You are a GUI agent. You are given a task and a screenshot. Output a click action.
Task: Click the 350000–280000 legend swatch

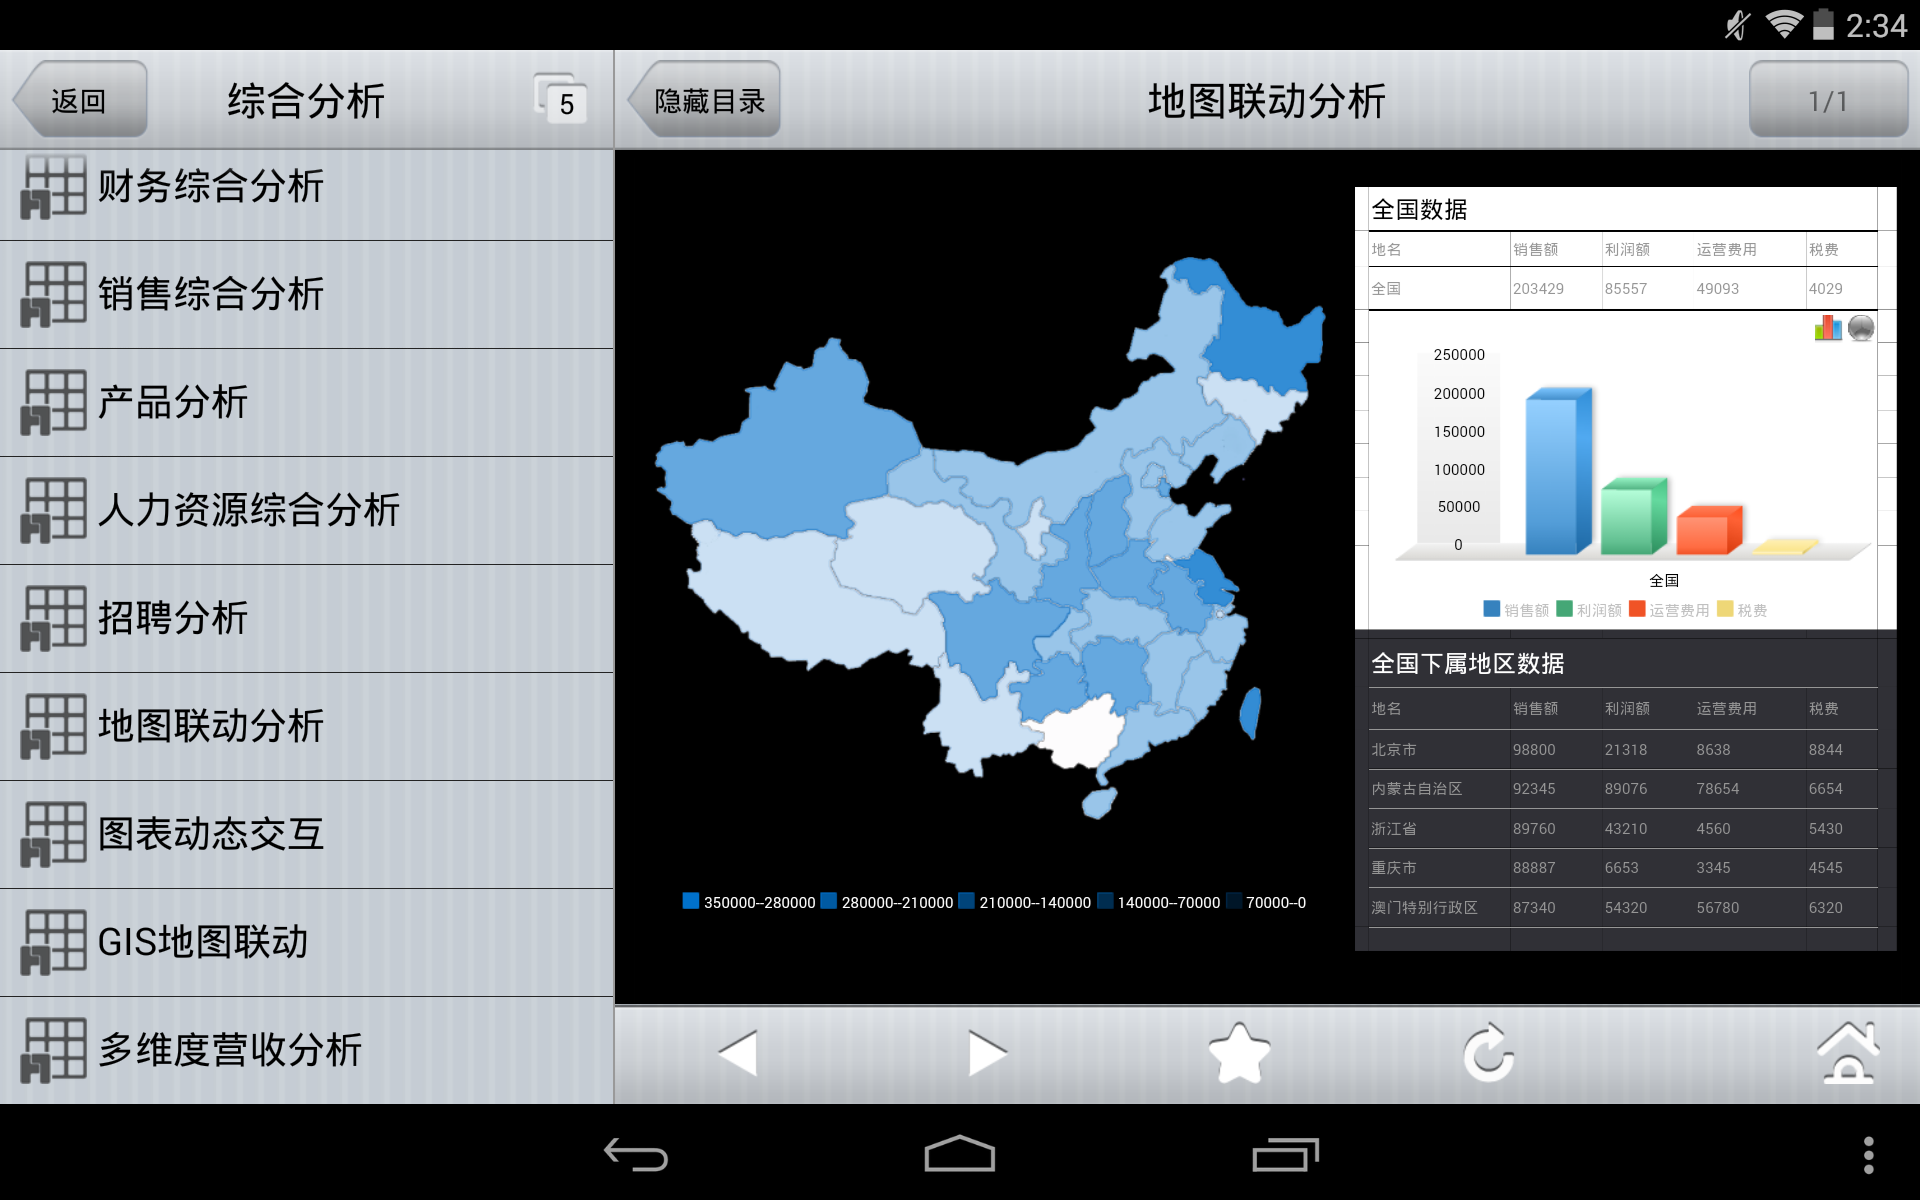(x=690, y=901)
